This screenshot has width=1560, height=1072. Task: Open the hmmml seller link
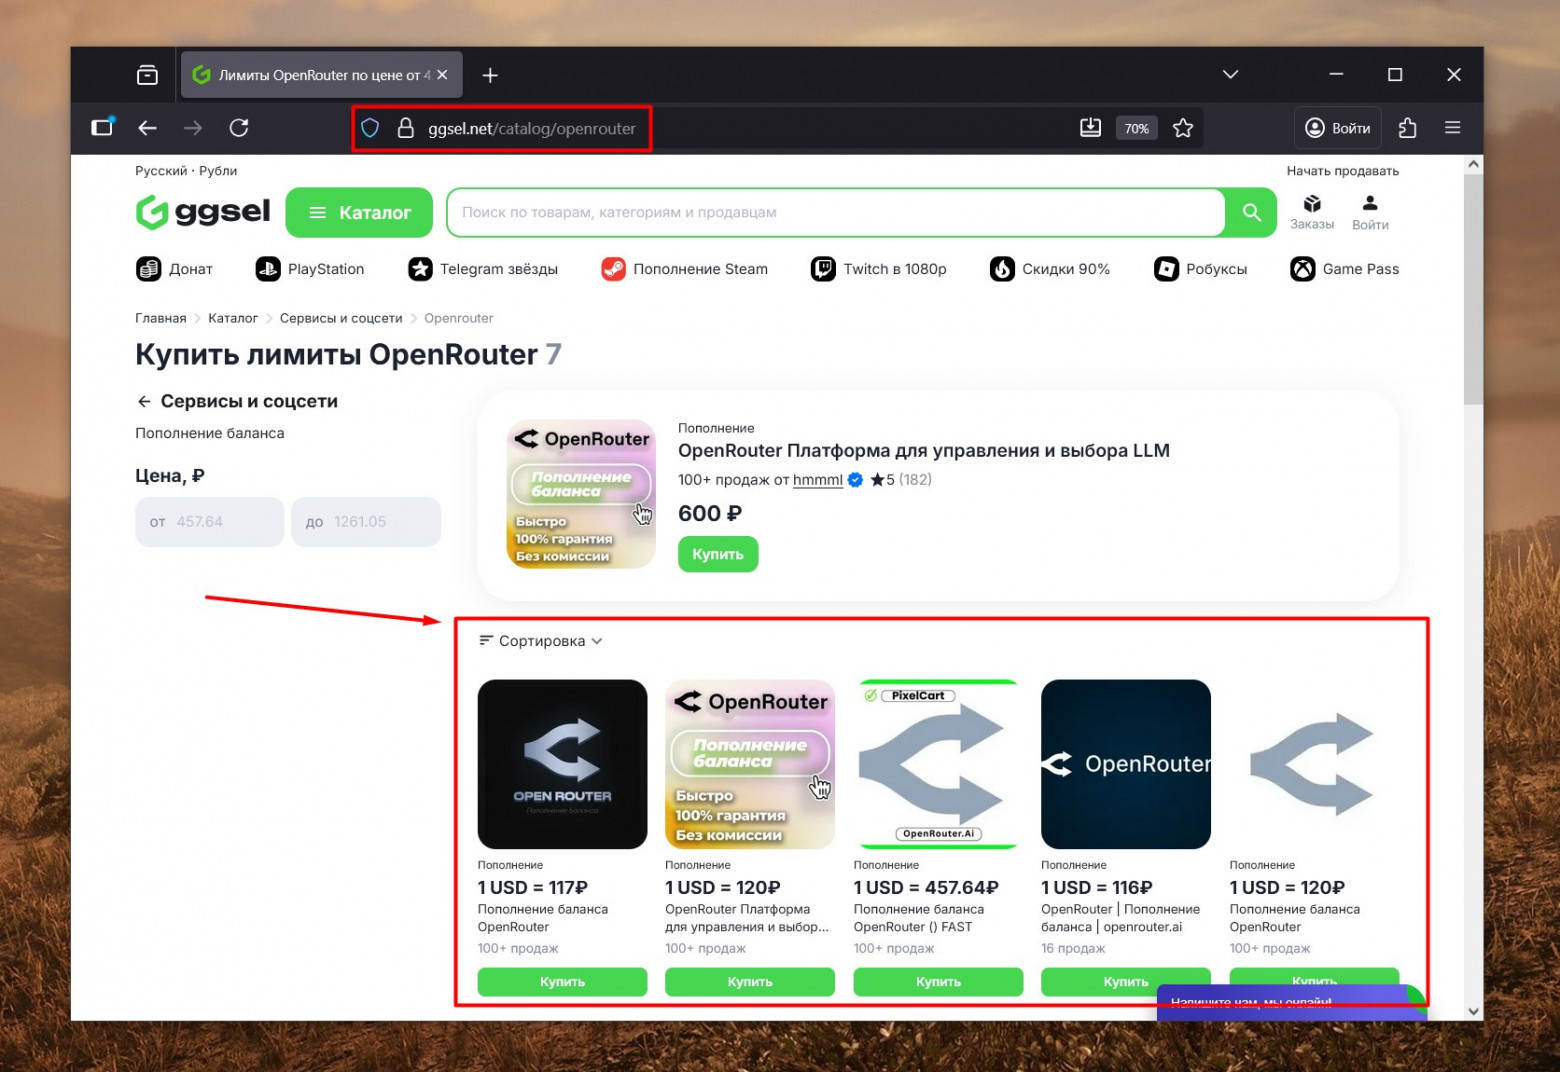pyautogui.click(x=817, y=480)
